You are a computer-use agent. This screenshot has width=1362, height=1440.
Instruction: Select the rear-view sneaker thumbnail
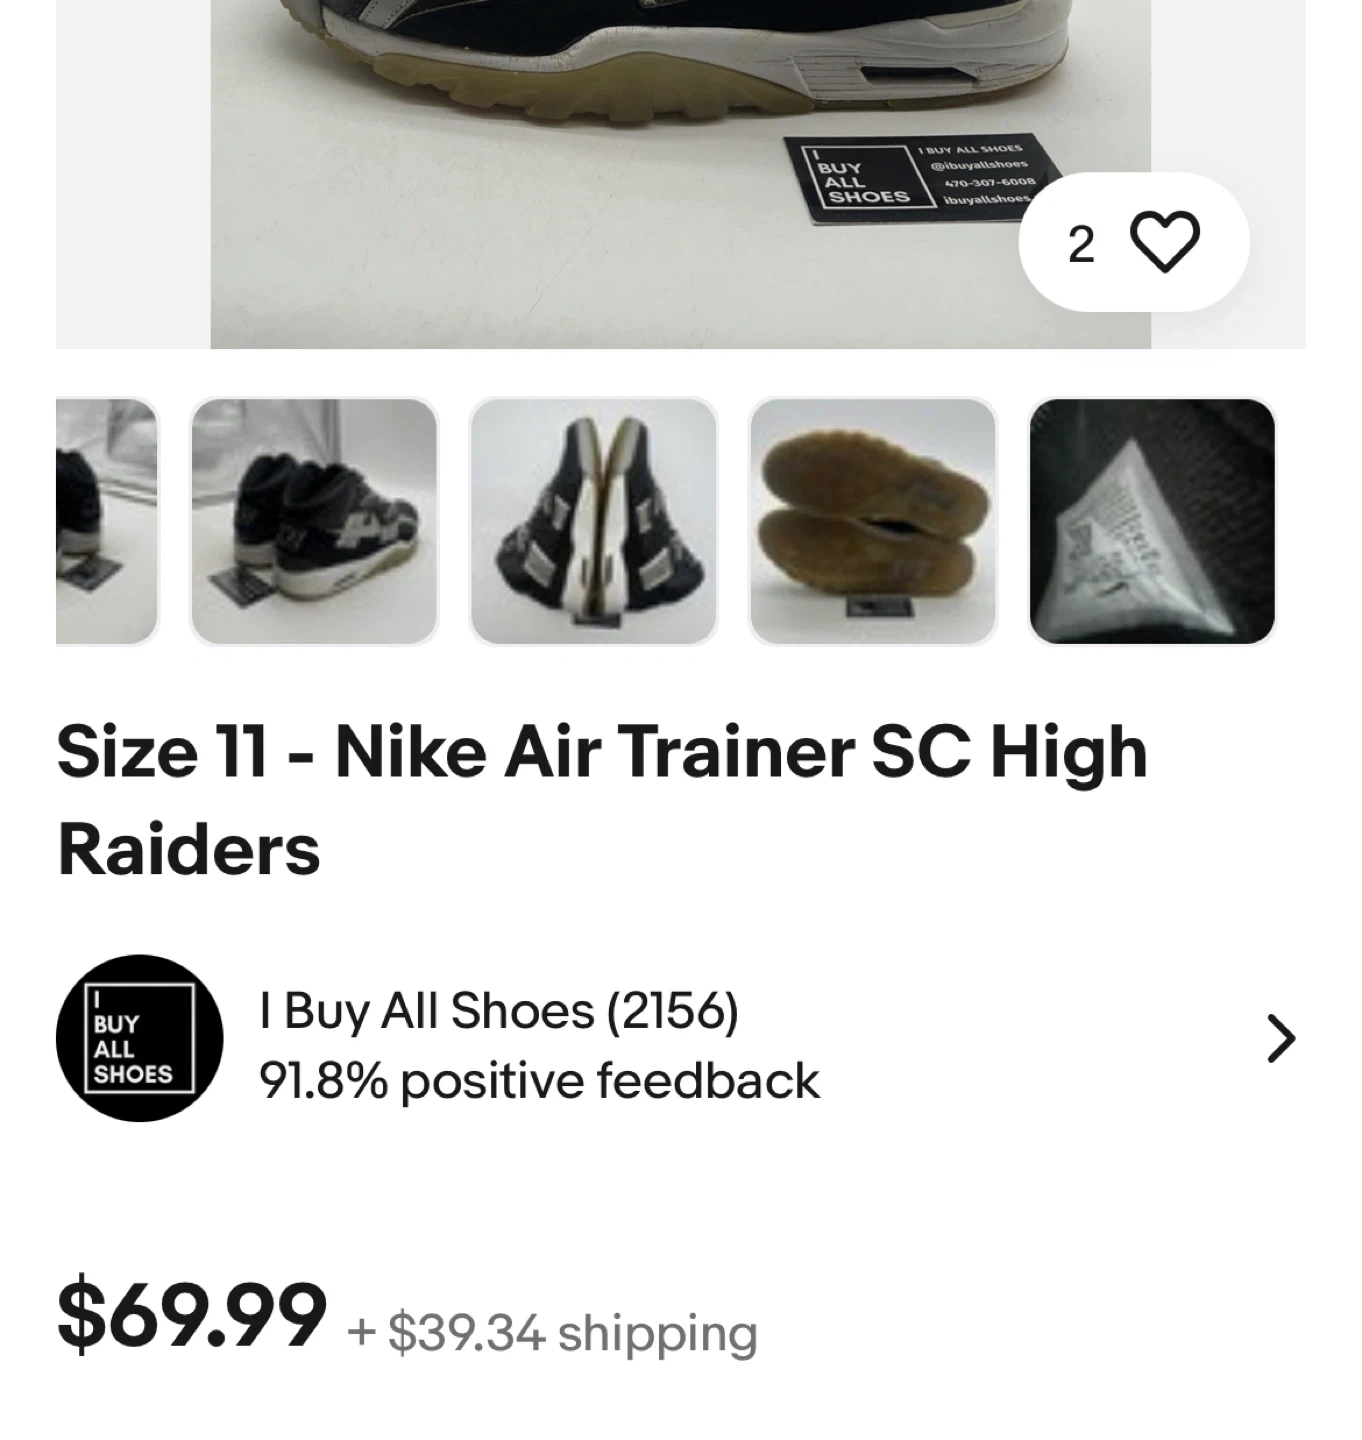(314, 522)
